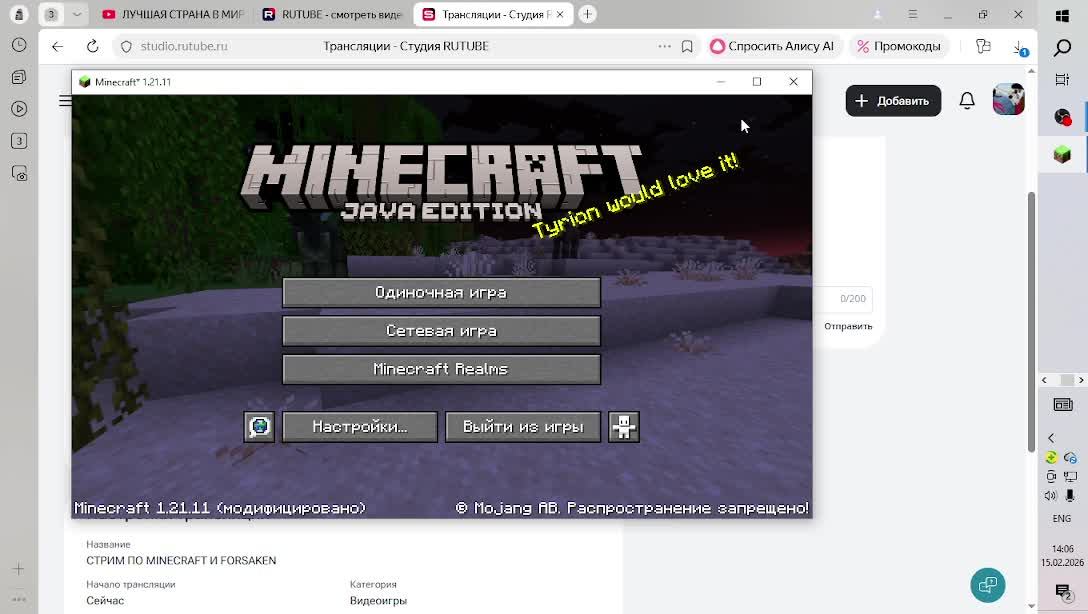Image resolution: width=1088 pixels, height=614 pixels.
Task: Switch to the RUTUBE - смотреть видео tab
Action: pyautogui.click(x=334, y=14)
